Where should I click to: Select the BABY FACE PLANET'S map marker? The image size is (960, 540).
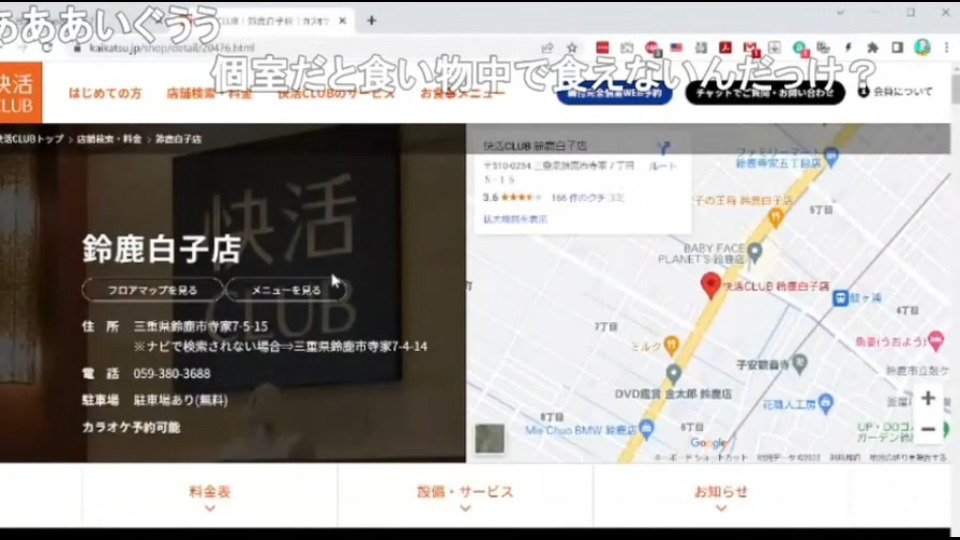tap(755, 252)
